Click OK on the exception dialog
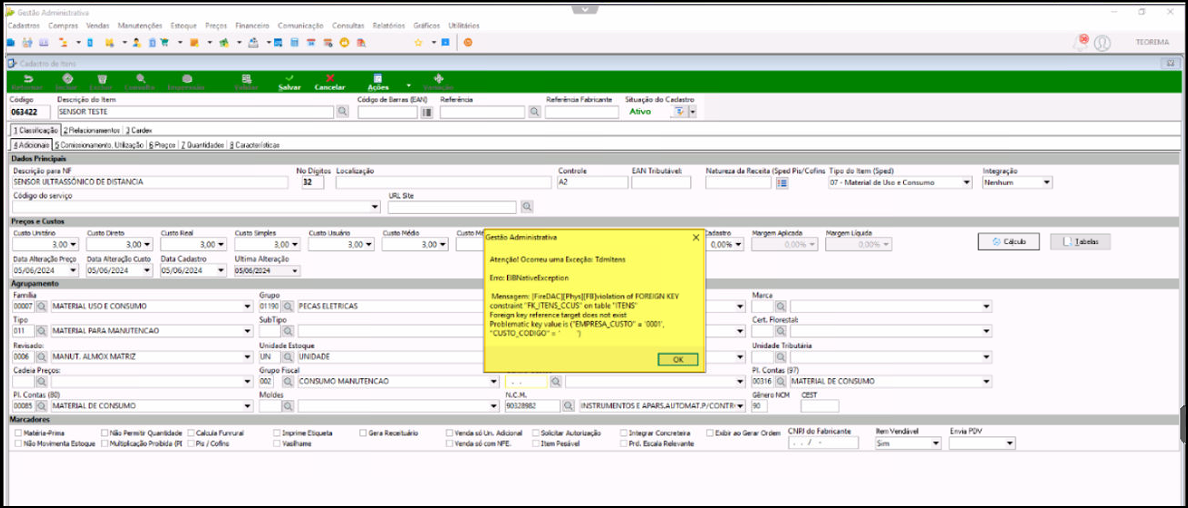The width and height of the screenshot is (1188, 508). (x=678, y=359)
